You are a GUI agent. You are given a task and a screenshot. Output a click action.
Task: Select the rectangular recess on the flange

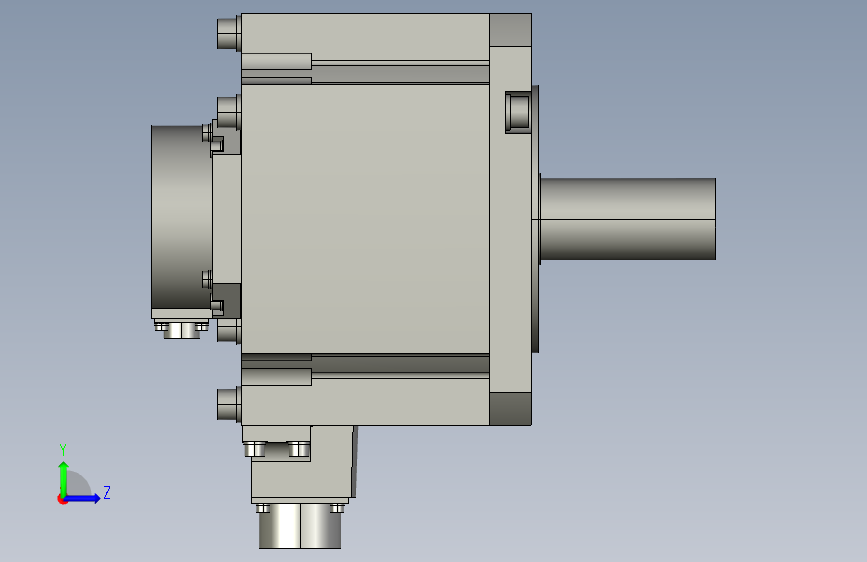click(518, 112)
